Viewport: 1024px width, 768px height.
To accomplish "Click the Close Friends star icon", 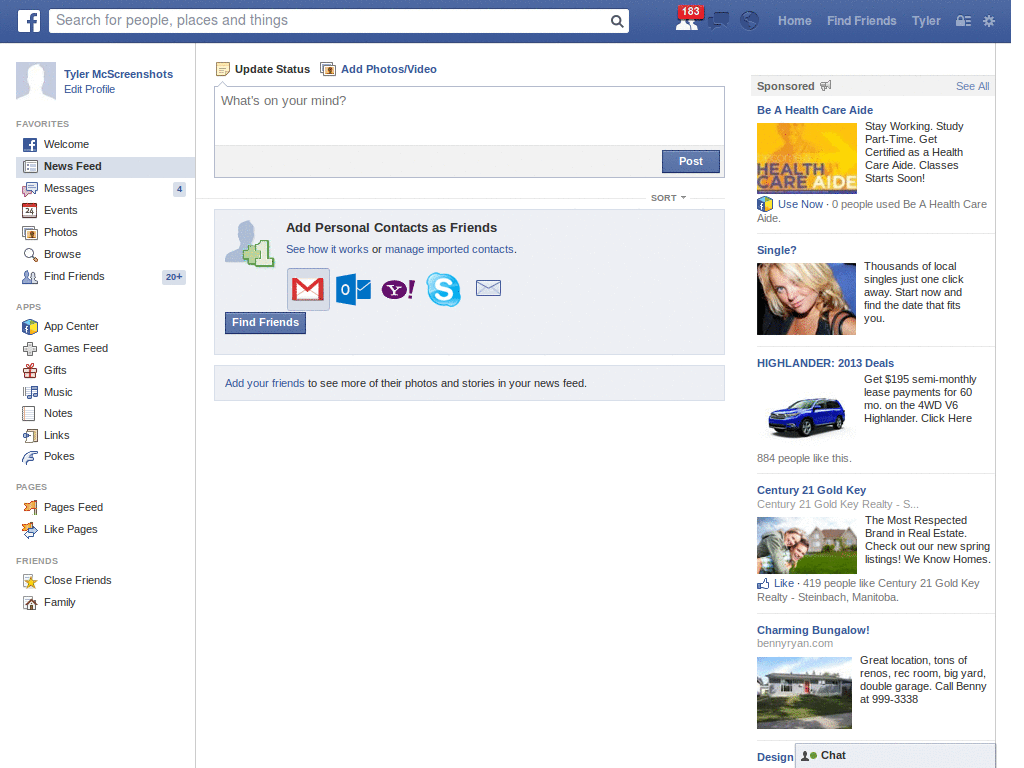I will point(29,581).
